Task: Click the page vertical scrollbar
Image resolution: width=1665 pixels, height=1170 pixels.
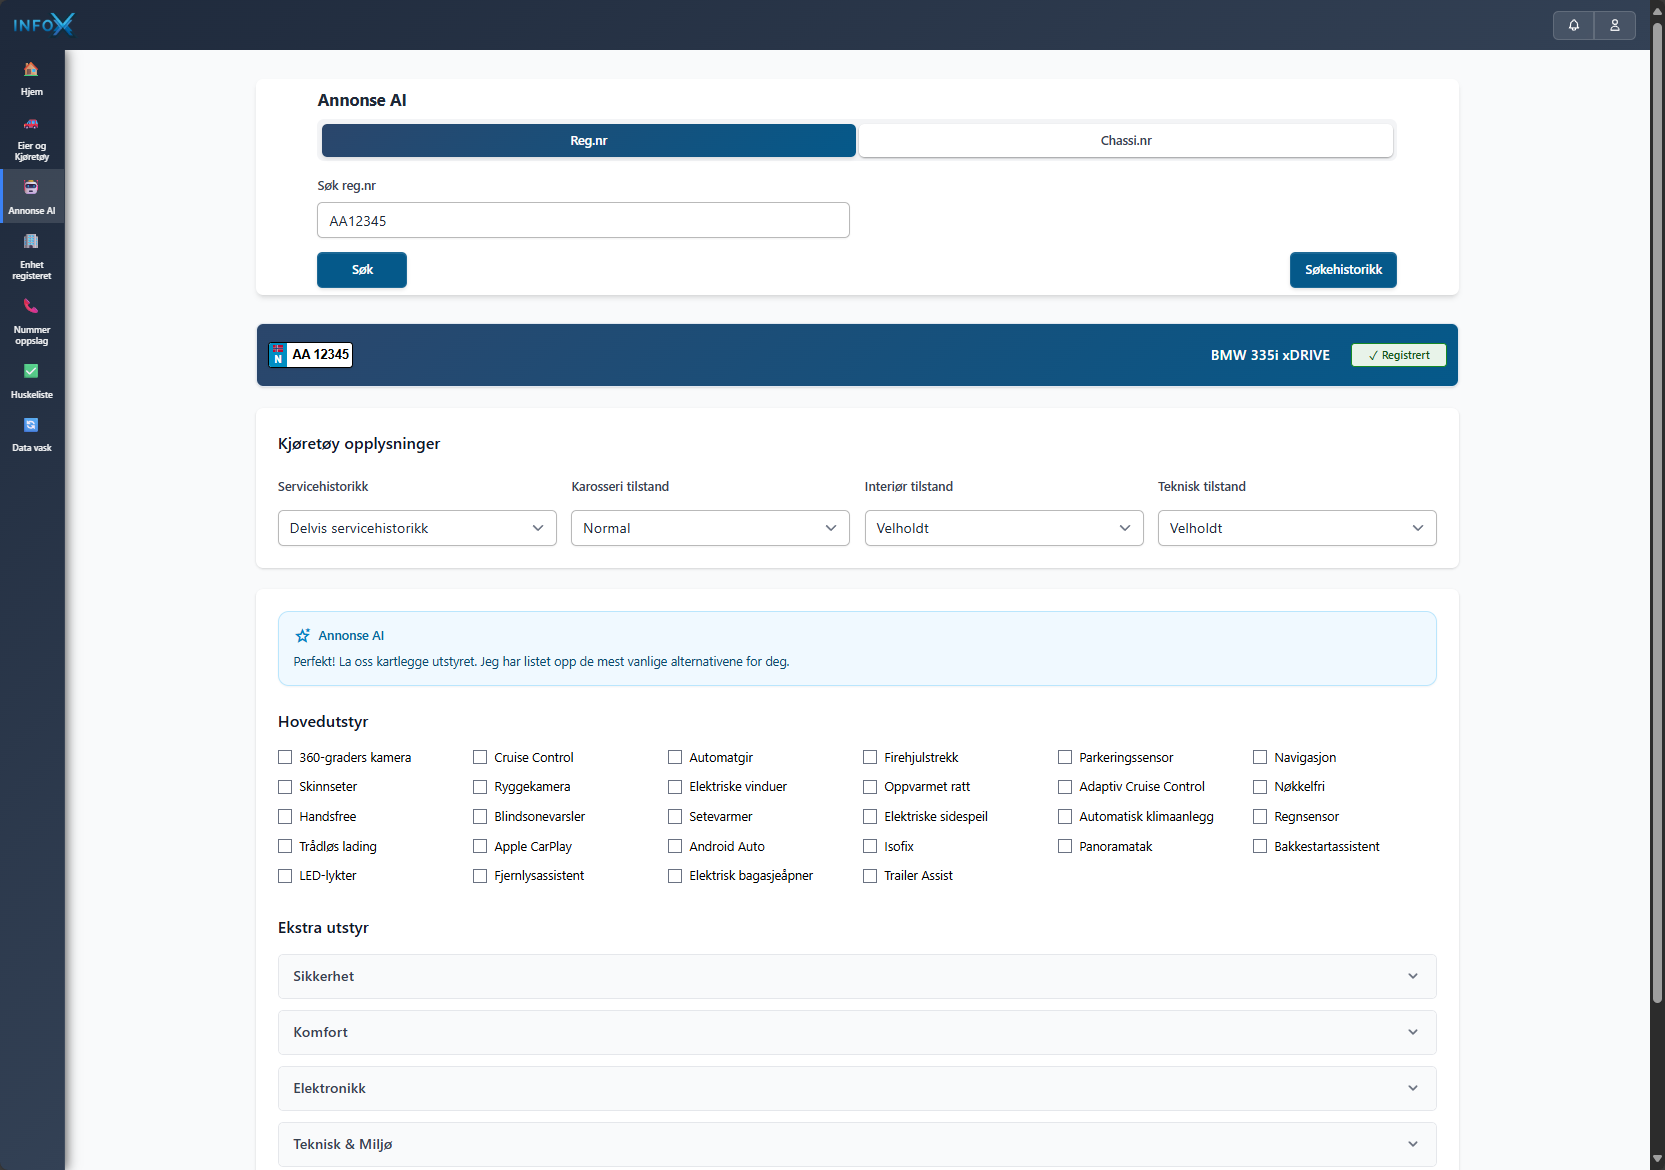Action: pyautogui.click(x=1657, y=500)
